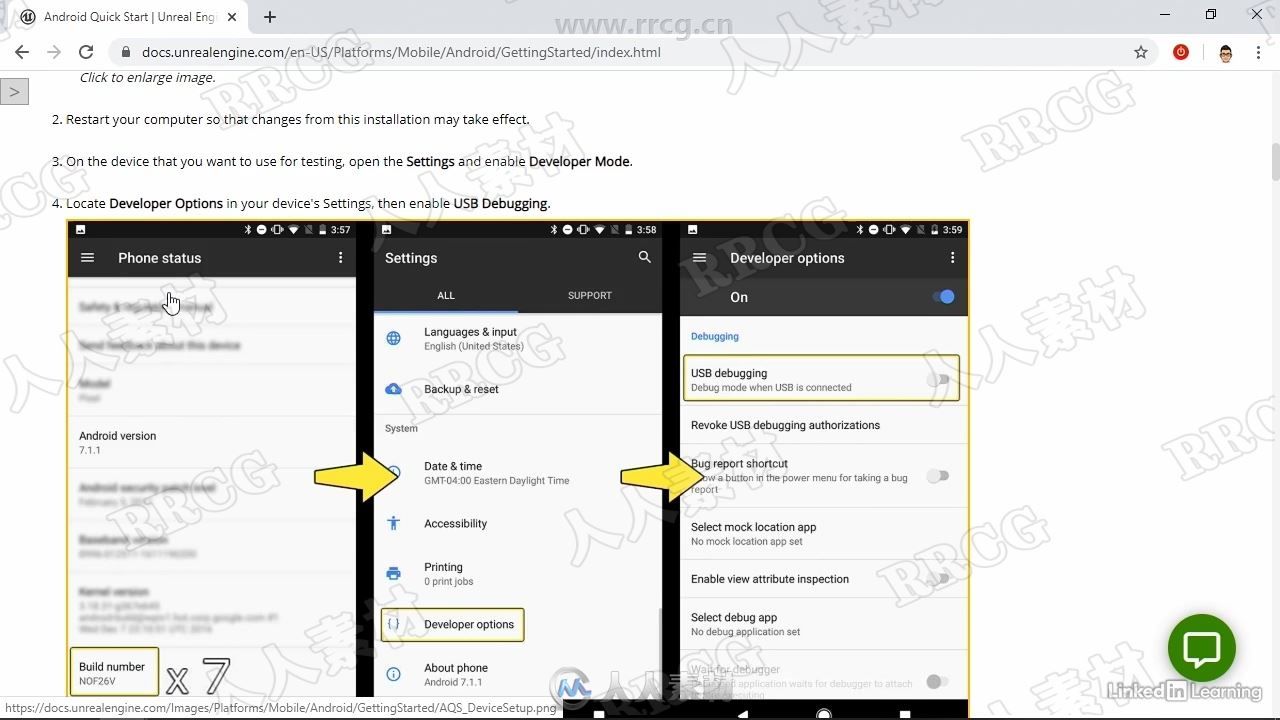Click the "Click to enlarge image." caption
Image resolution: width=1280 pixels, height=720 pixels.
tap(147, 77)
